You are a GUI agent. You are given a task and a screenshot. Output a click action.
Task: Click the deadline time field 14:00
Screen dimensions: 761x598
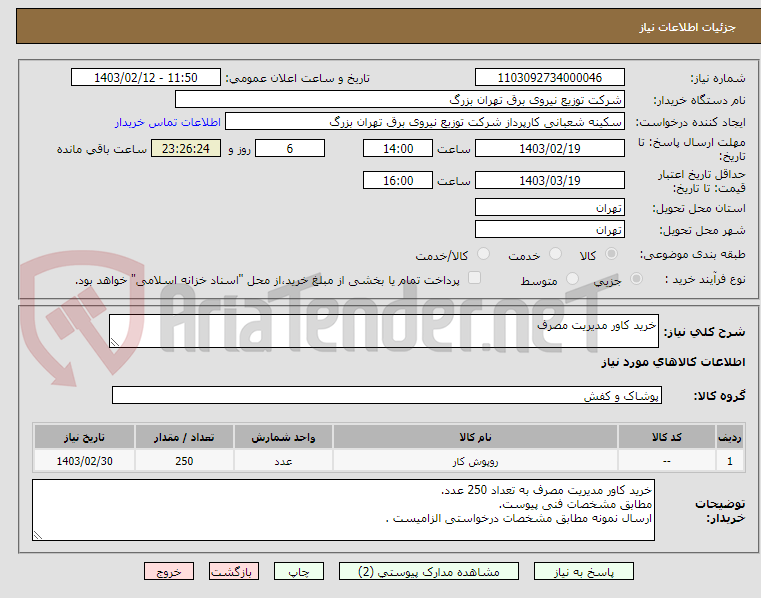[x=397, y=149]
